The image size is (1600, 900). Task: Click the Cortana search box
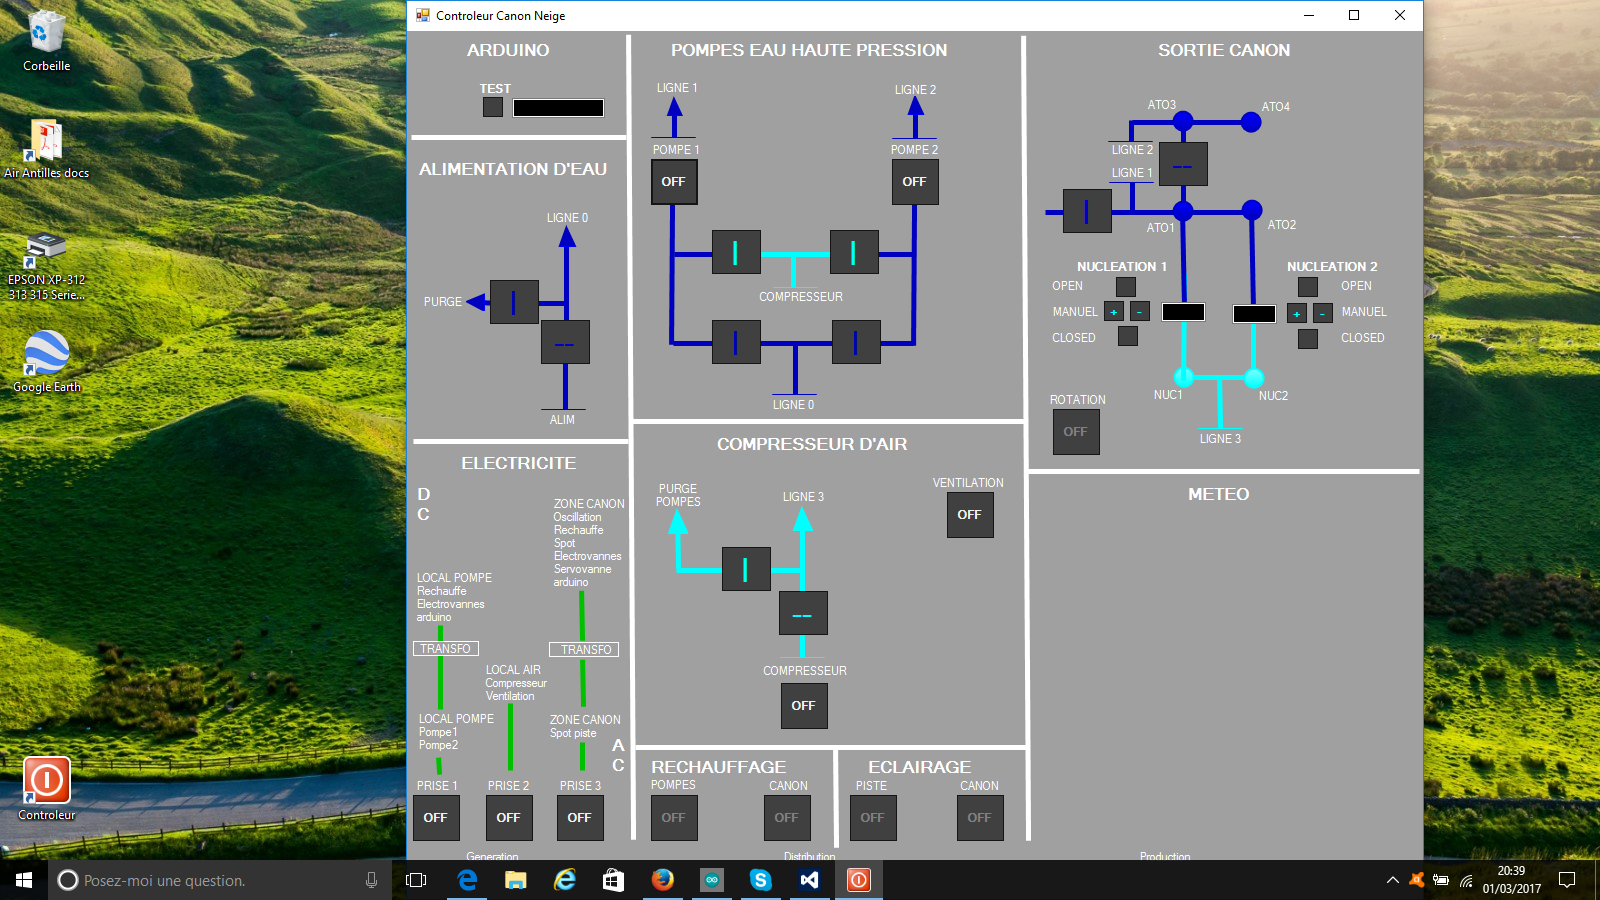tap(219, 880)
